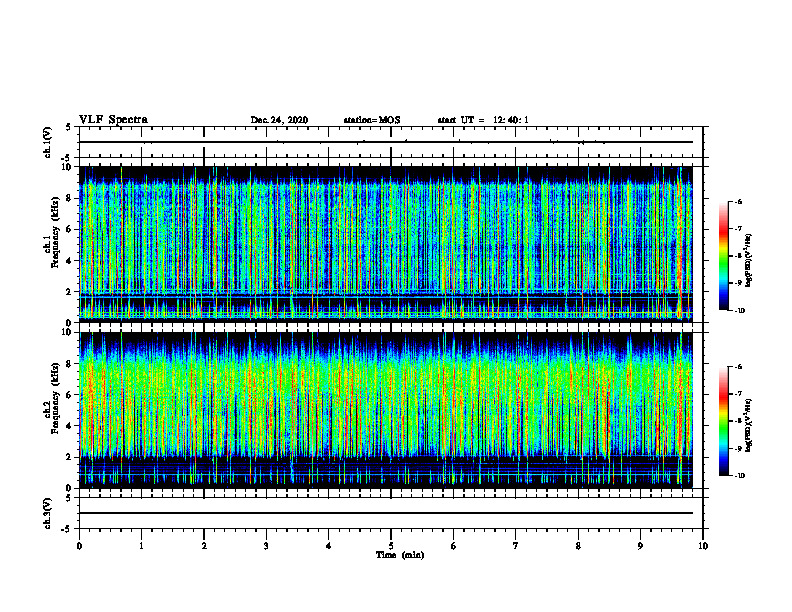
Task: Click the "-6" label on ch.1 color bar
Action: [738, 201]
